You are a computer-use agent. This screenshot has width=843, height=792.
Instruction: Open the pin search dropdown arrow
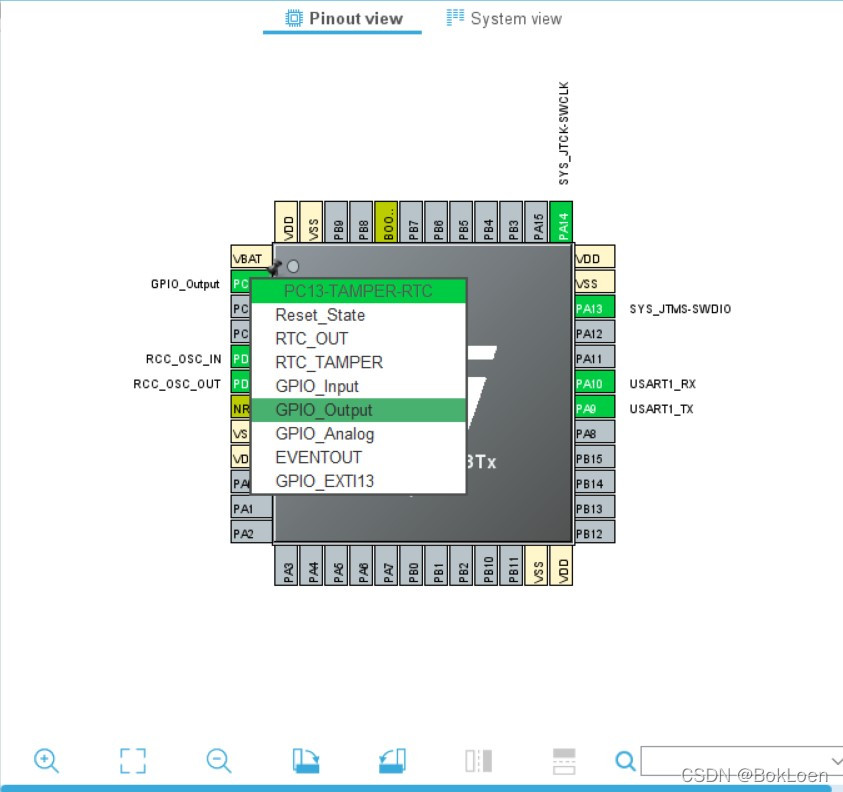point(837,760)
